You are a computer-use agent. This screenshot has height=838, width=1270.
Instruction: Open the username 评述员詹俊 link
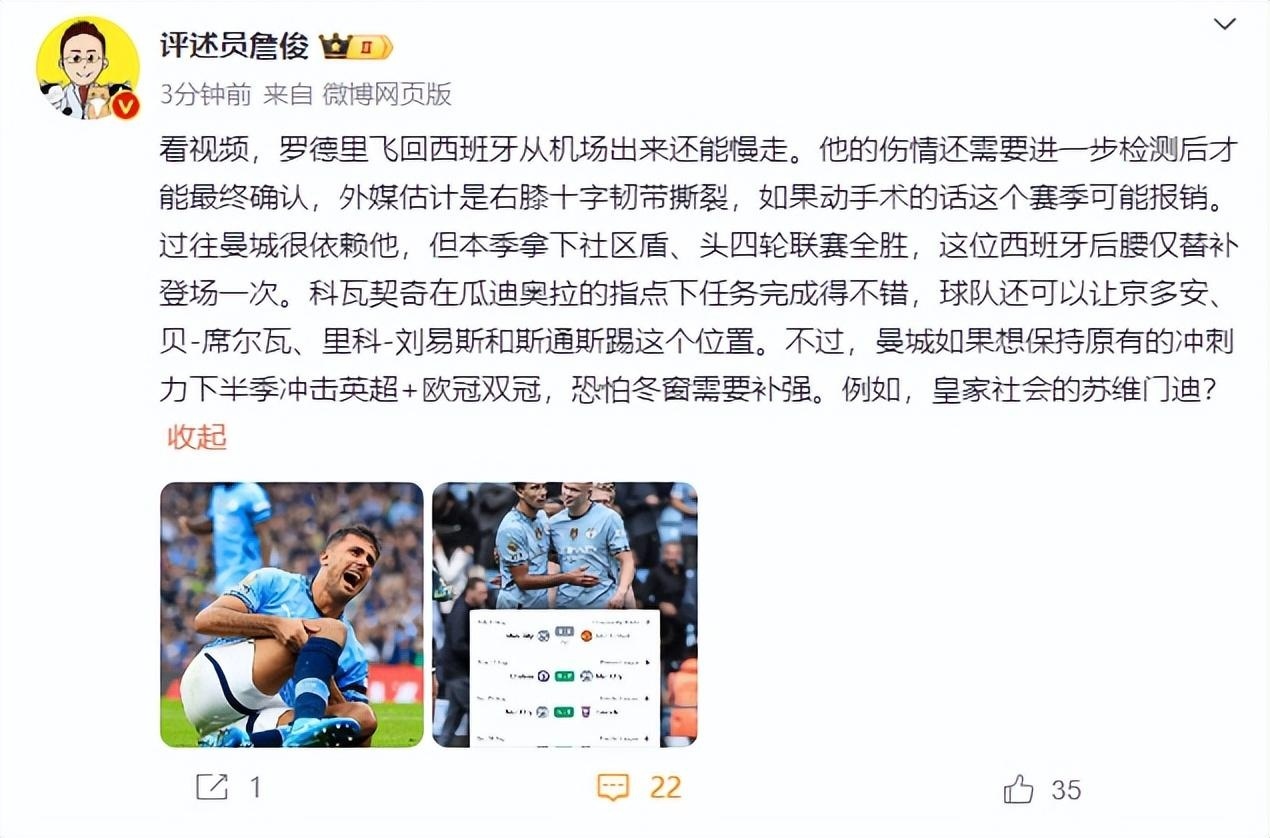coord(234,46)
